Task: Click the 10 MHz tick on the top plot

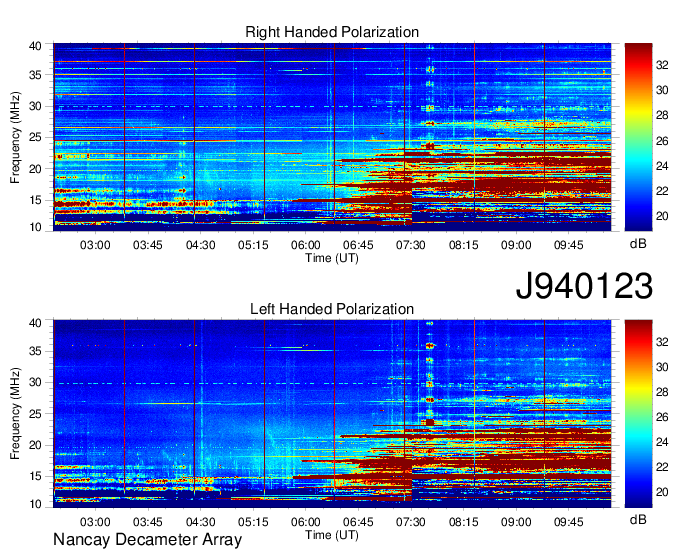Action: (x=36, y=227)
